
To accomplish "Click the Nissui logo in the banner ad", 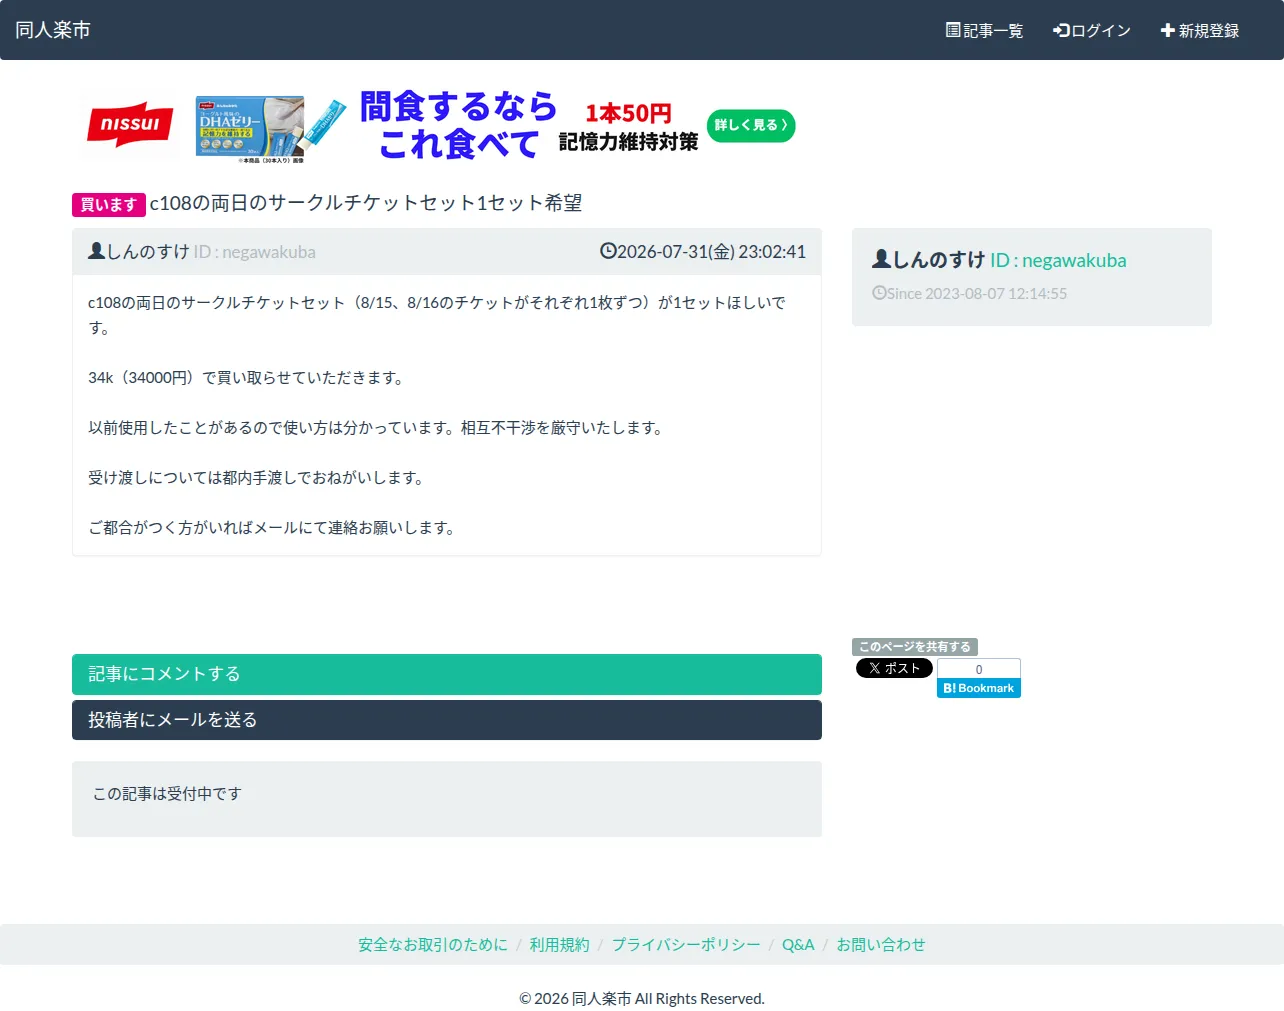I will [x=130, y=125].
